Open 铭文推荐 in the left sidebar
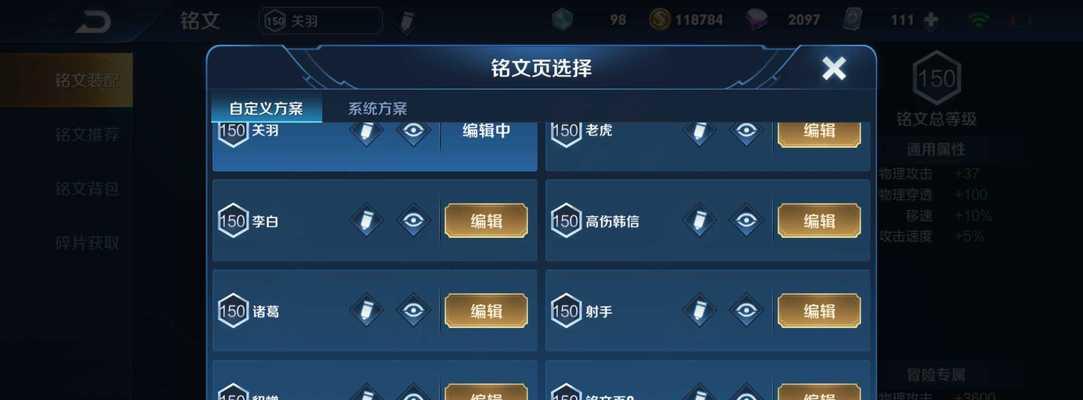 pos(87,134)
